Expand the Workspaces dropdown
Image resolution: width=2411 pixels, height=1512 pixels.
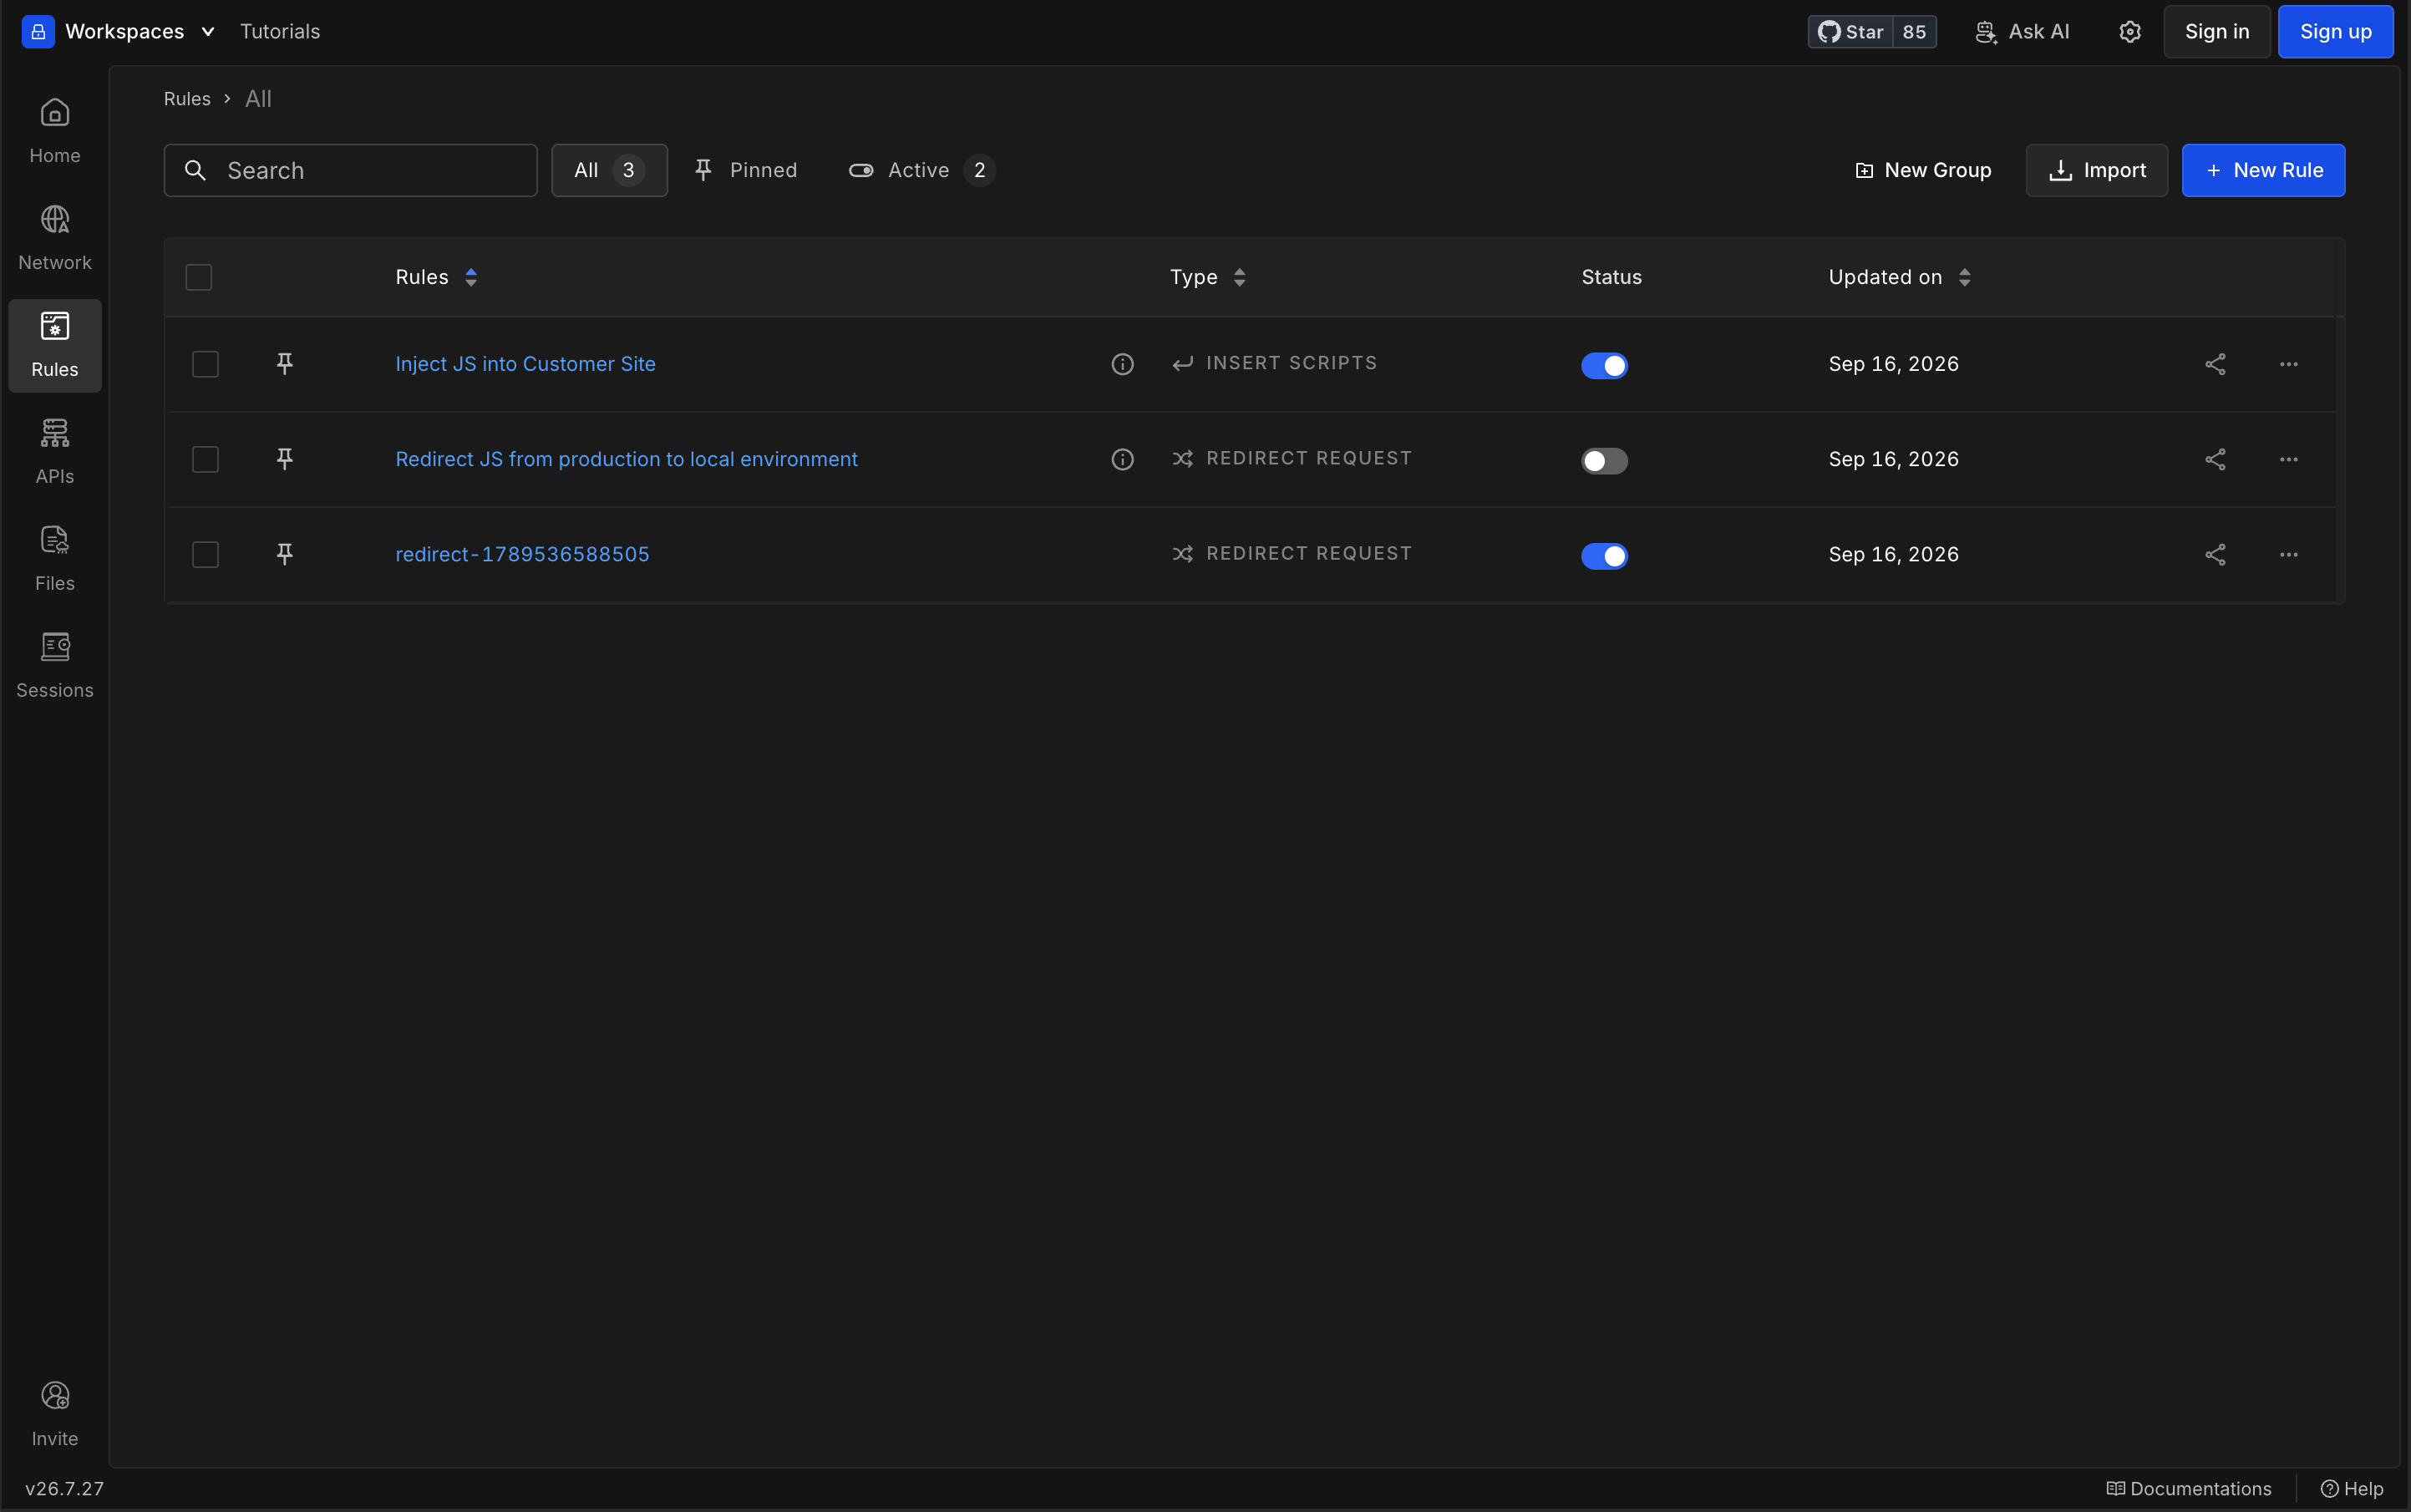tap(208, 32)
